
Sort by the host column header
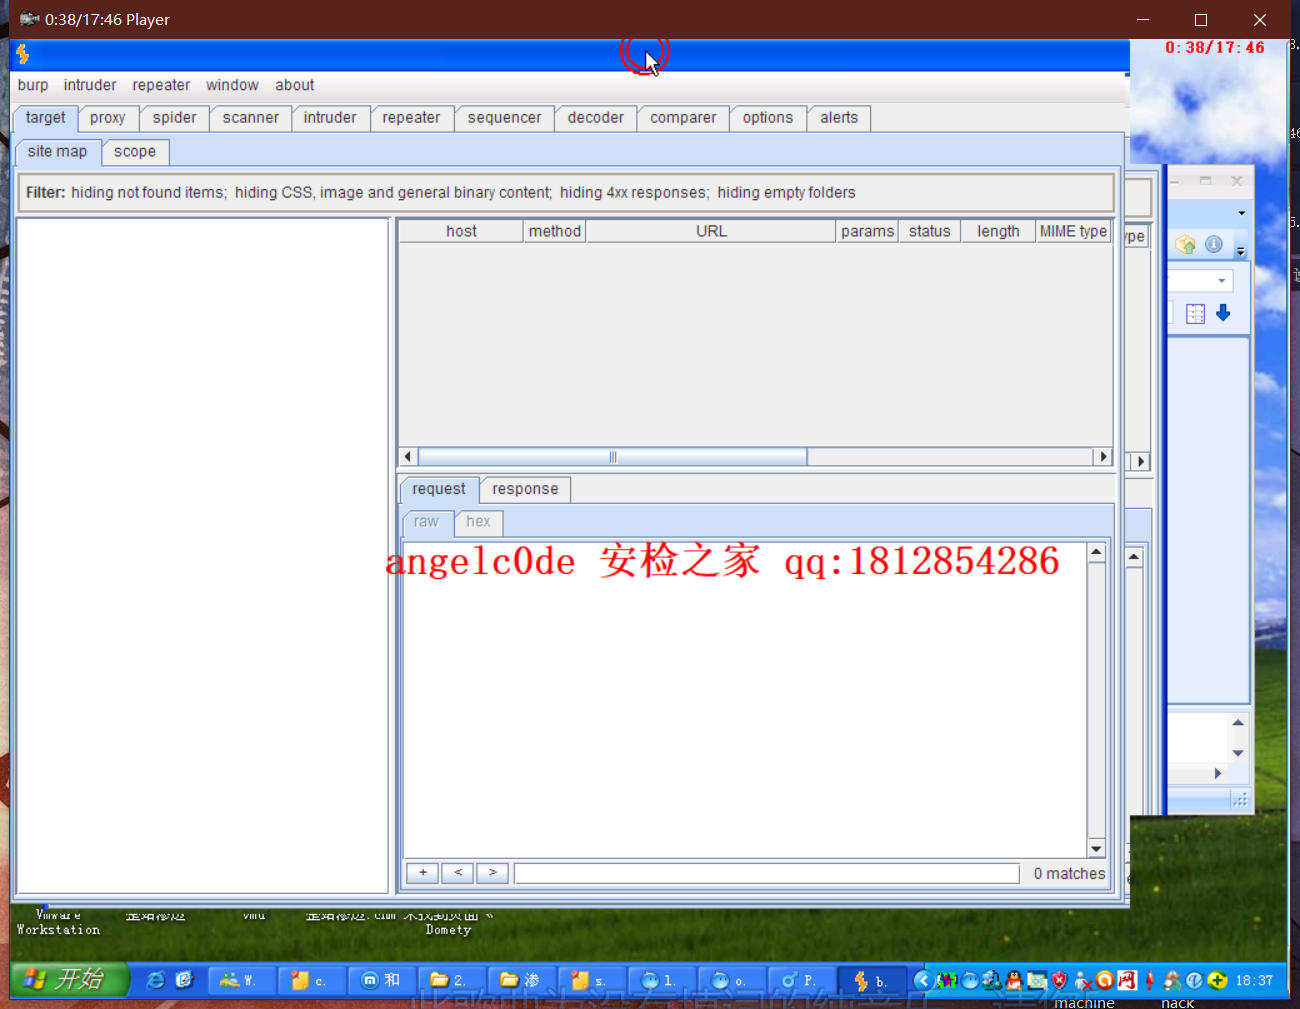(461, 231)
